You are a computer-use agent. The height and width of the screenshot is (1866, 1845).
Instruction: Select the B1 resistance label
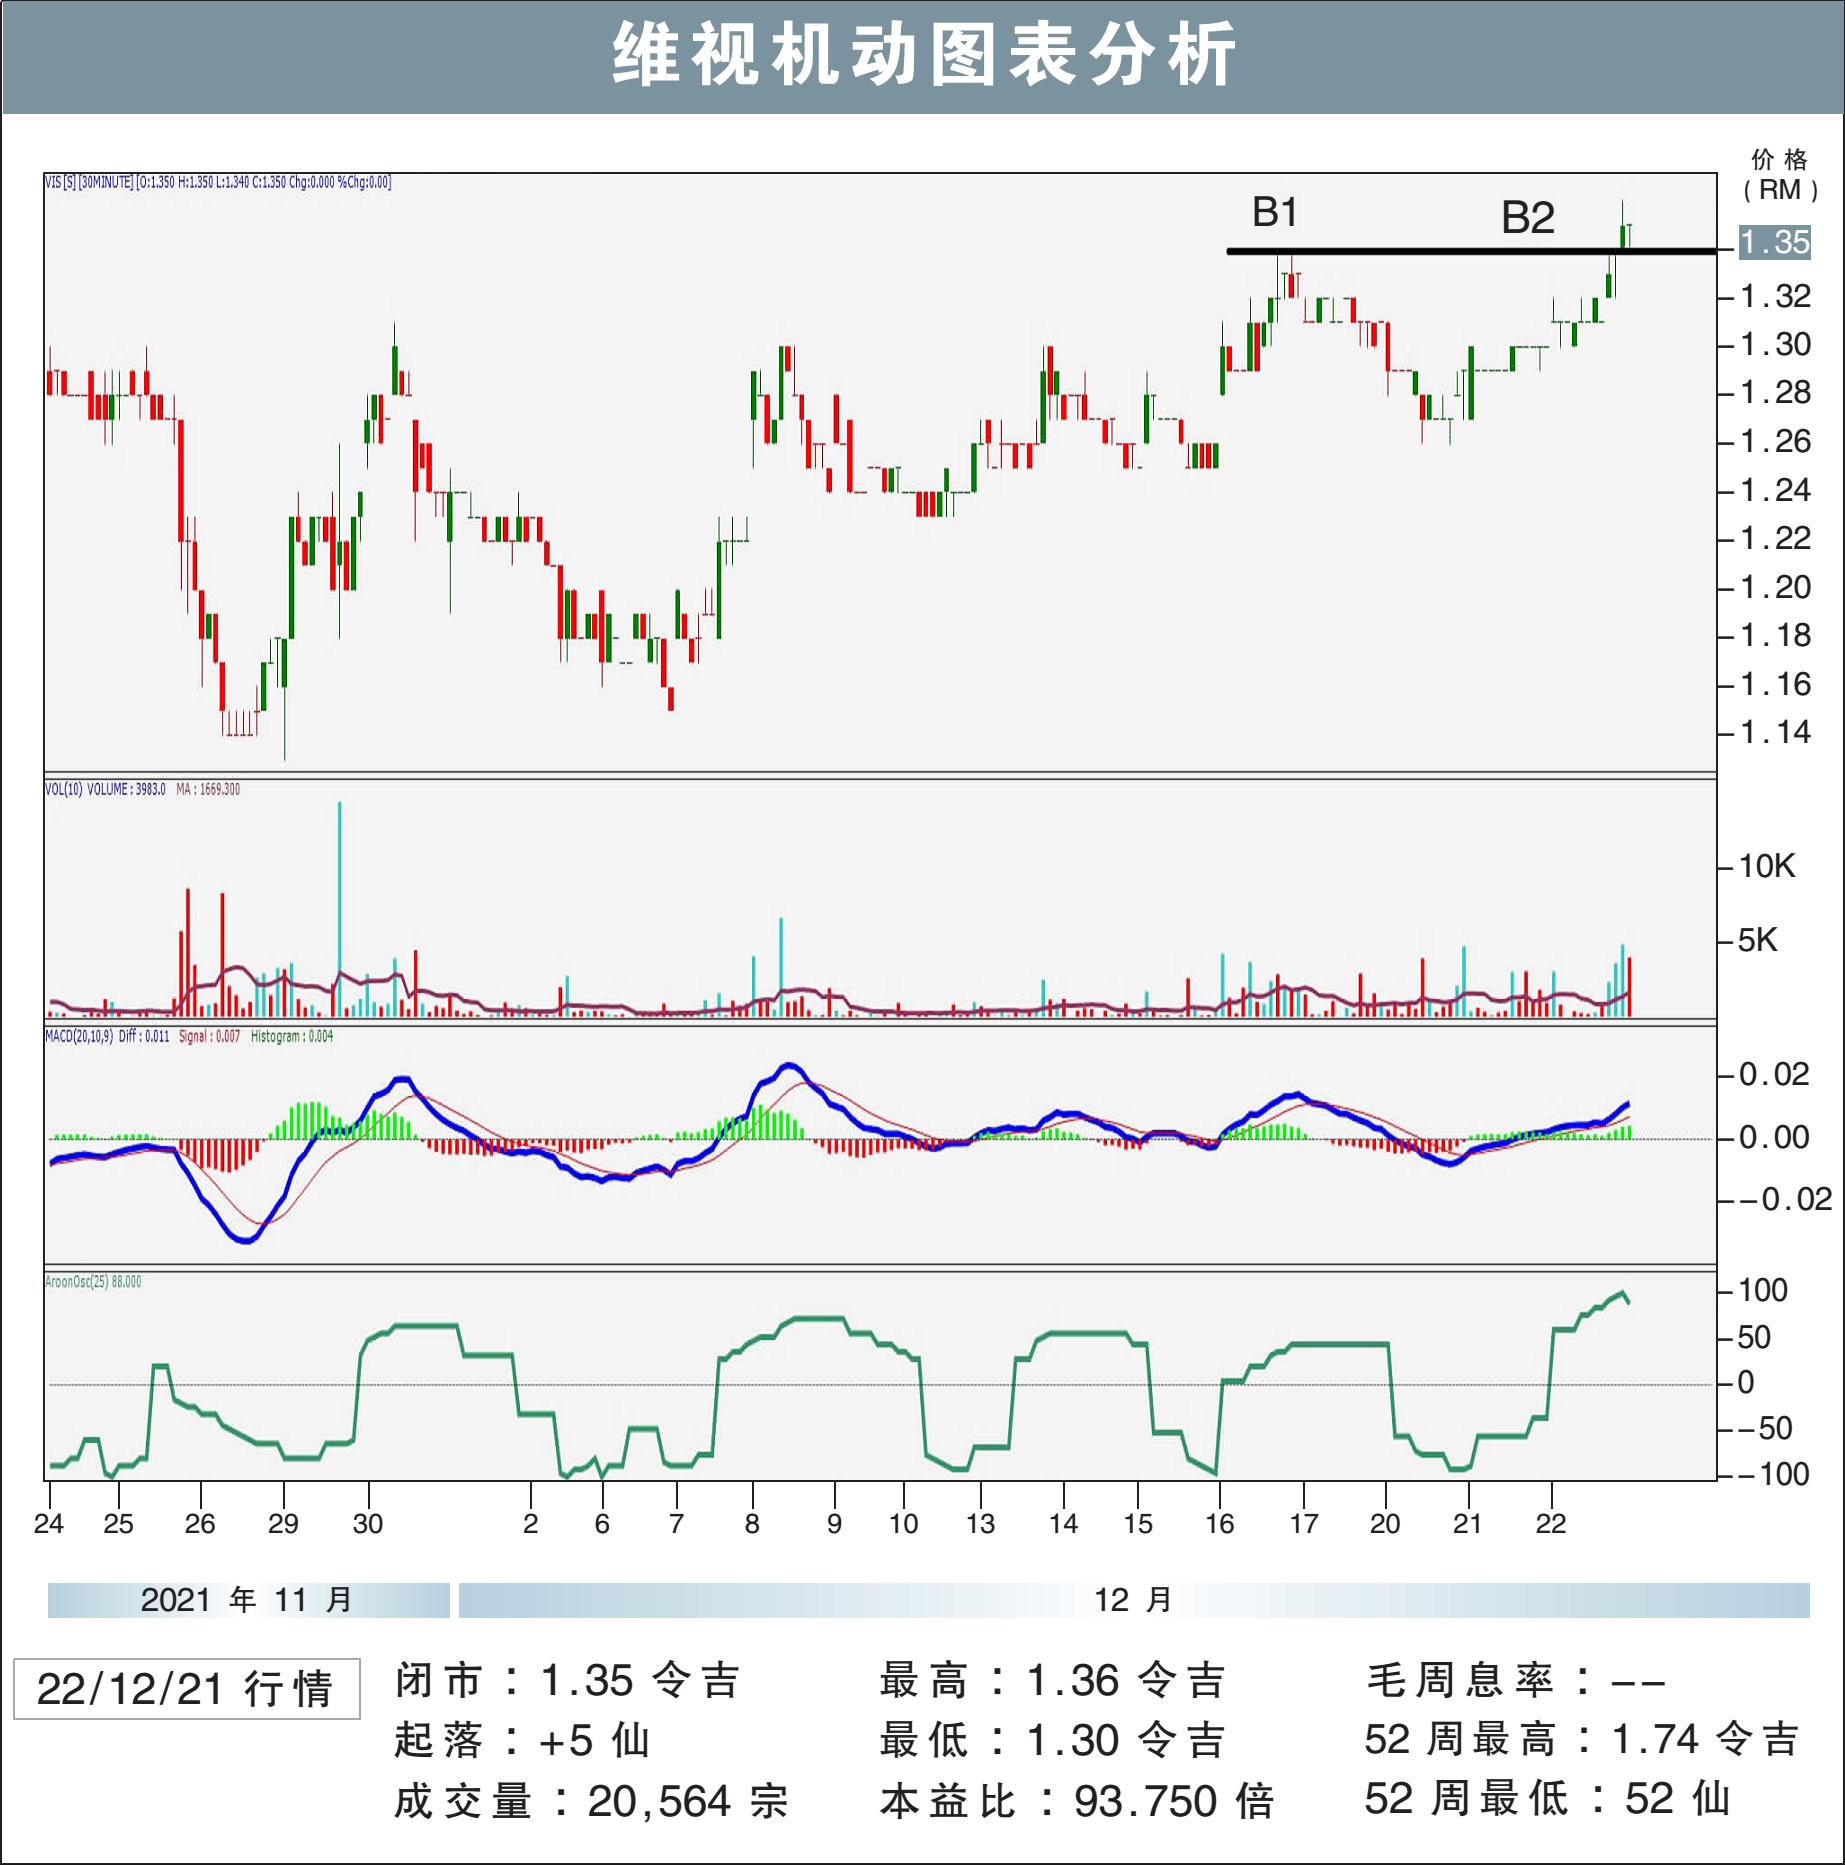1275,212
